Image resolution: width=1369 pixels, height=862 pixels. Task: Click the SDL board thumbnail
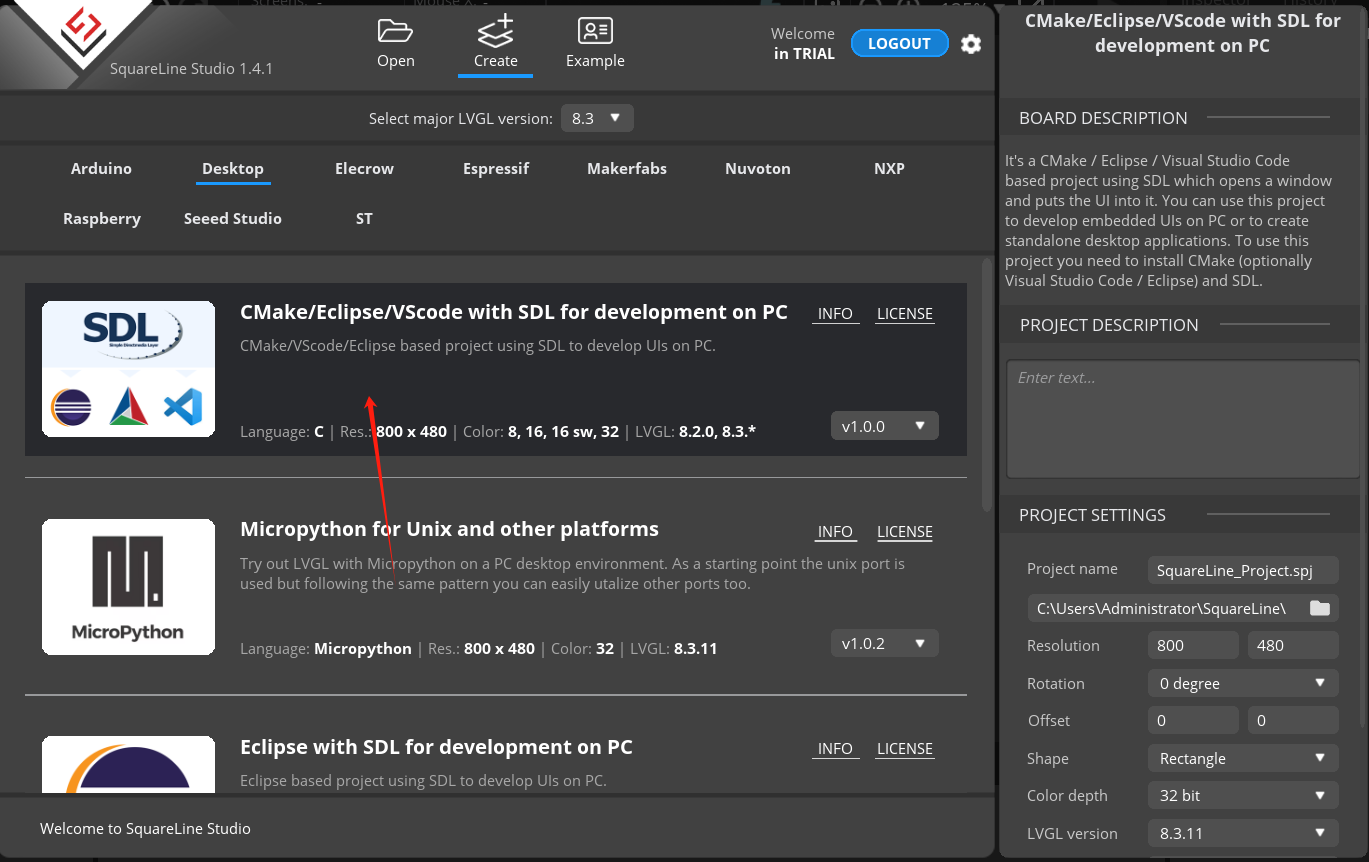pos(128,368)
